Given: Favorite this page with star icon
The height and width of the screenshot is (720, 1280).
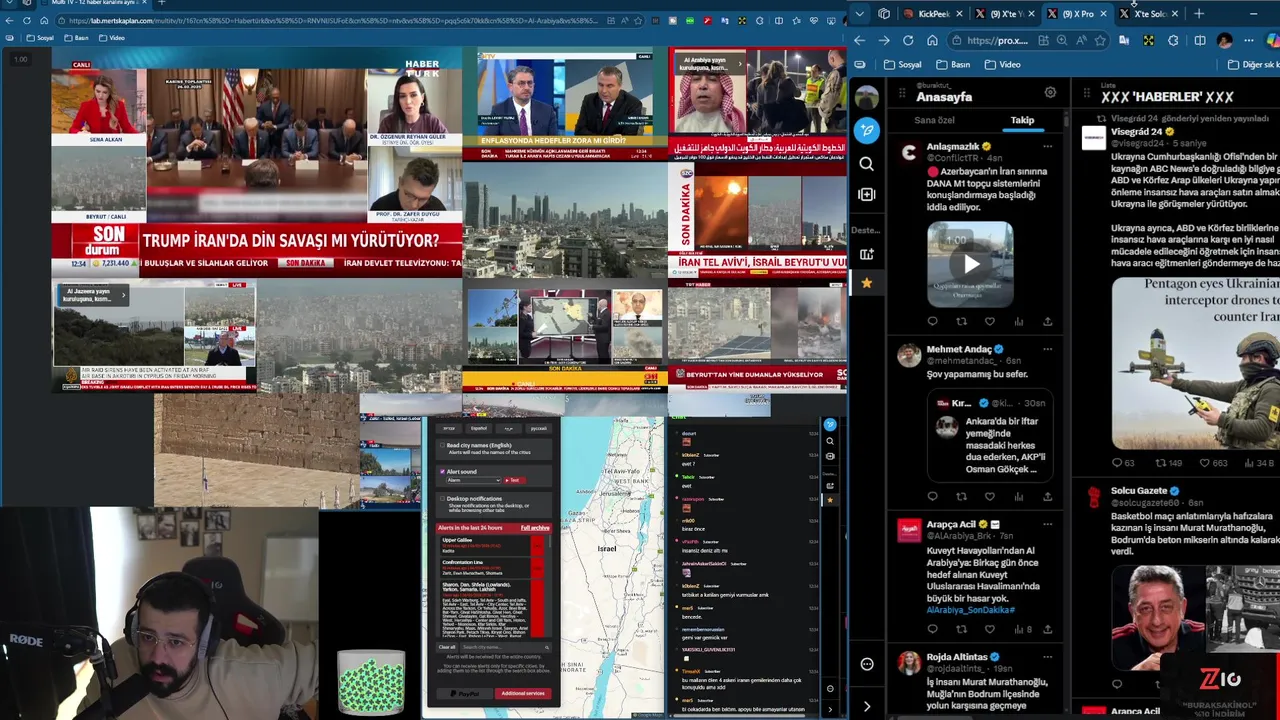Looking at the screenshot, I should [x=1100, y=40].
